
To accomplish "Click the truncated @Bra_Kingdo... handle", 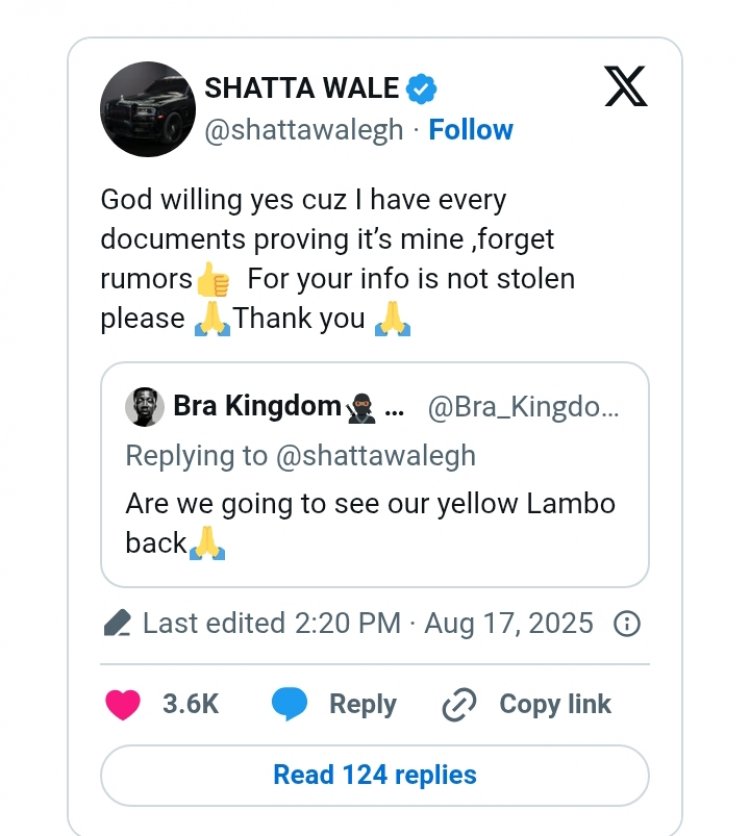I will (x=523, y=407).
